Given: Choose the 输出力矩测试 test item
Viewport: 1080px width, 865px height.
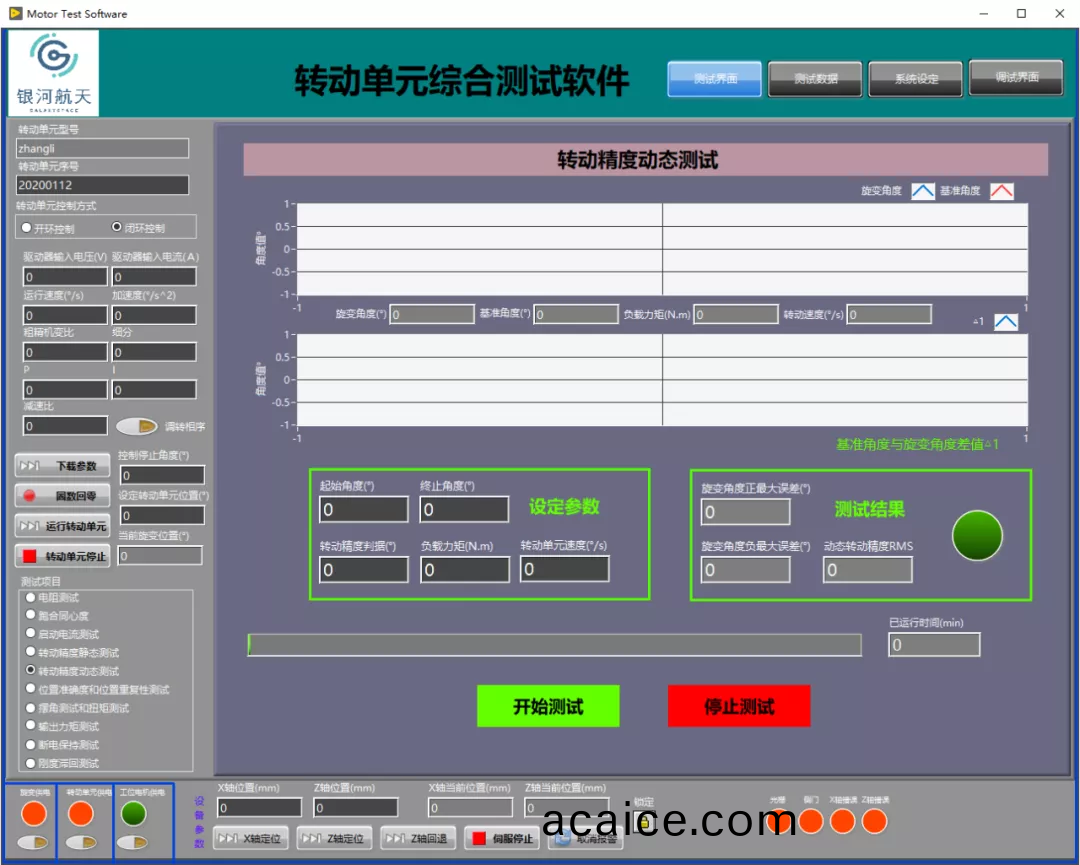Looking at the screenshot, I should (x=31, y=726).
